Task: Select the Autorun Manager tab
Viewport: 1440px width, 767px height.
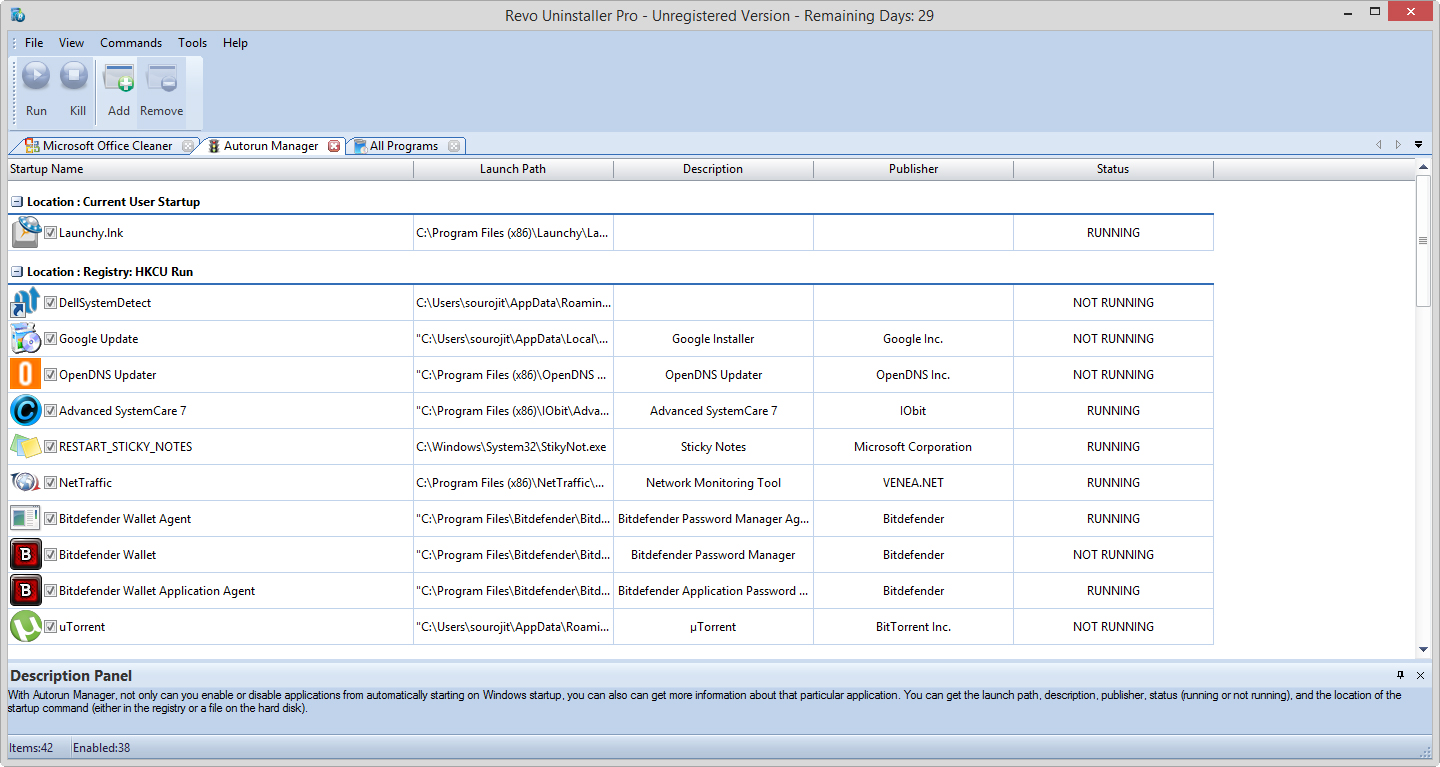Action: 270,146
